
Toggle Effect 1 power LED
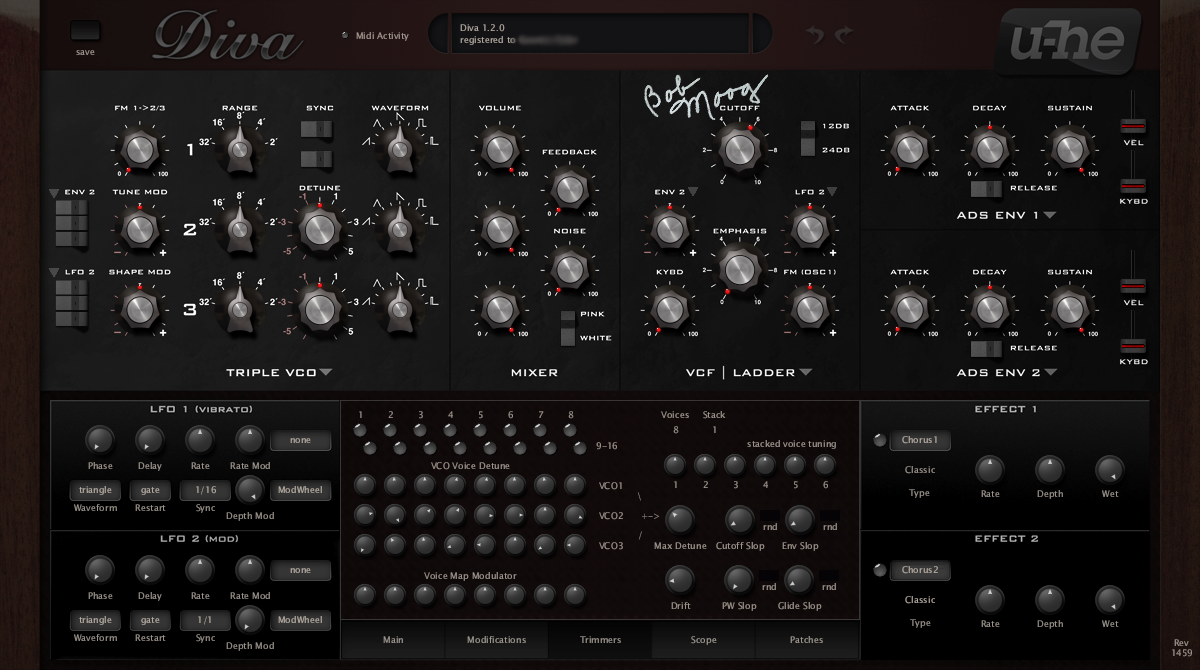[879, 440]
